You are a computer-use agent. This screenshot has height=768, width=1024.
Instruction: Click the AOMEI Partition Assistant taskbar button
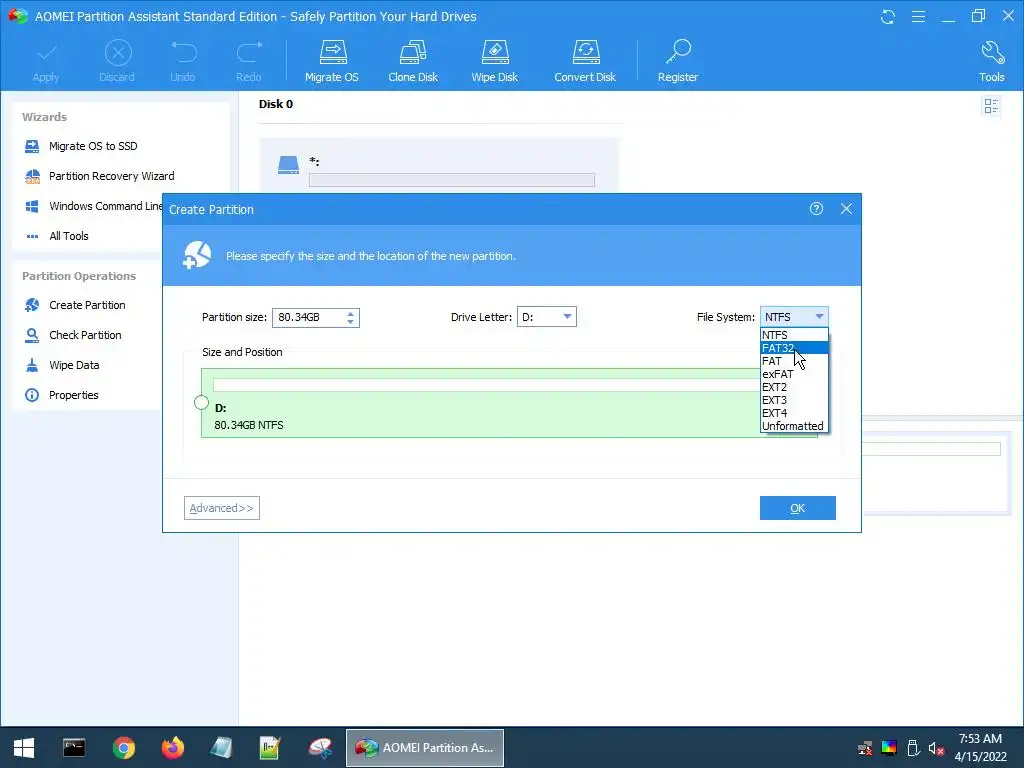pyautogui.click(x=425, y=748)
